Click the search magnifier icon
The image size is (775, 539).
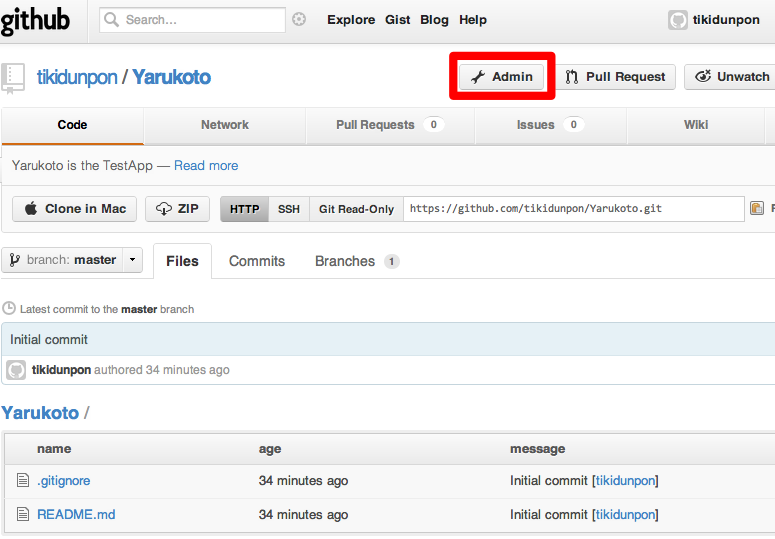click(112, 20)
